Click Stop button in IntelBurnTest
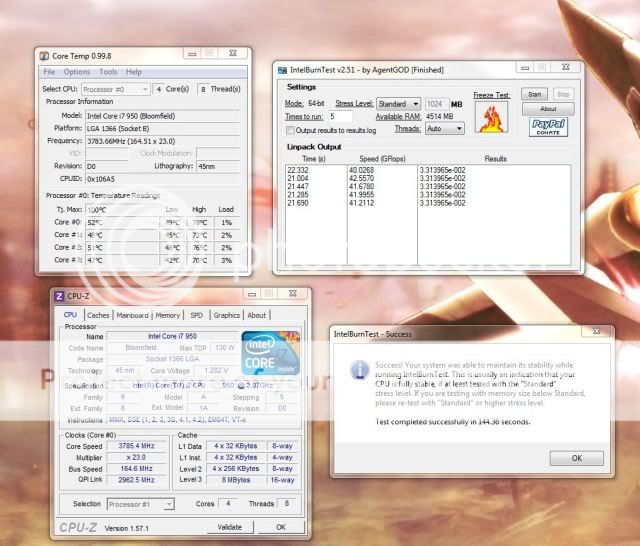 pyautogui.click(x=563, y=94)
